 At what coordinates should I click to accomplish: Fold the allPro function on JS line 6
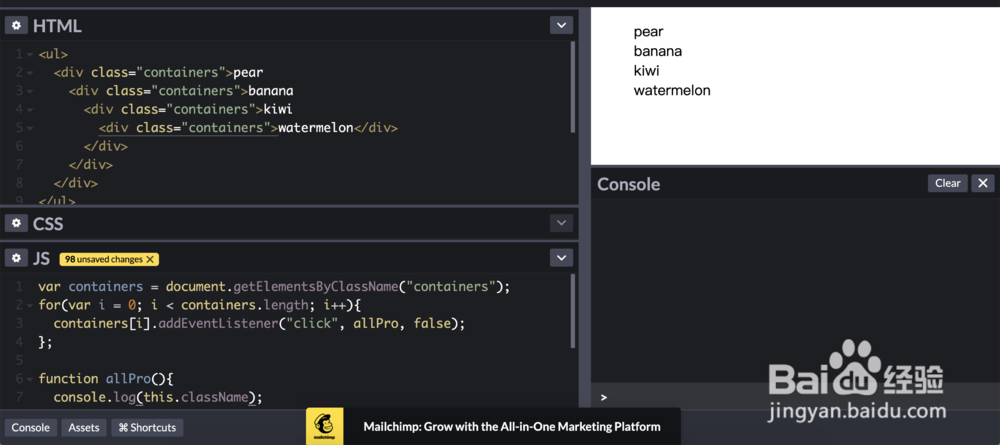pos(30,379)
